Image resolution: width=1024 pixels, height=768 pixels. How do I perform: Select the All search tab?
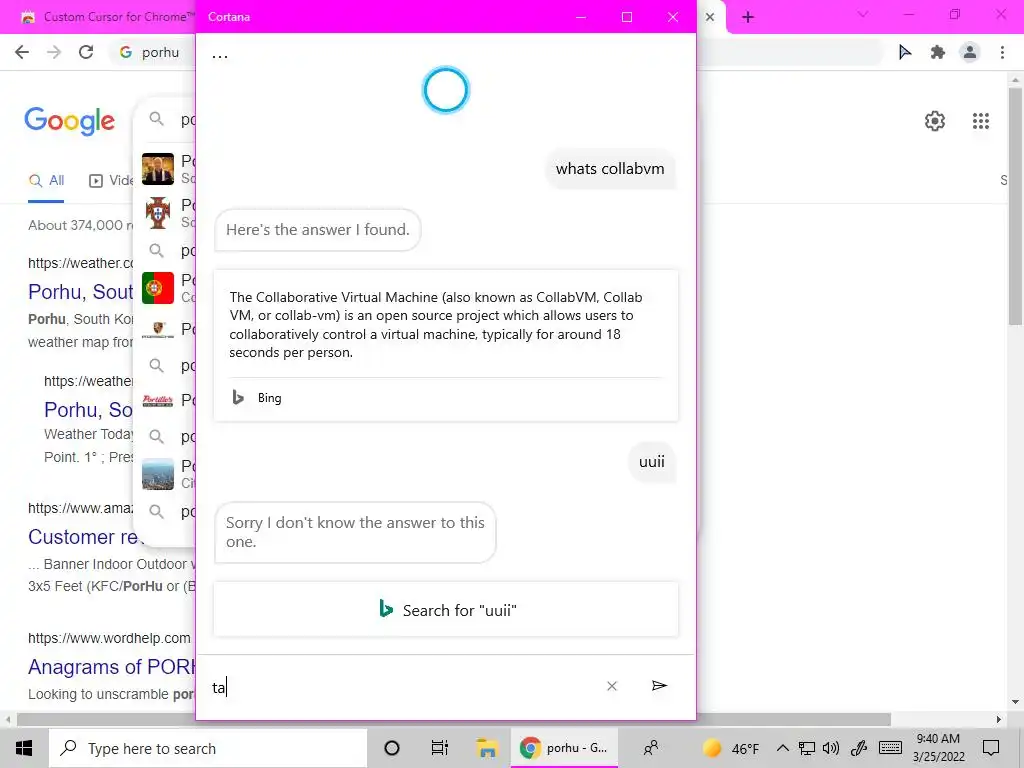(x=46, y=181)
